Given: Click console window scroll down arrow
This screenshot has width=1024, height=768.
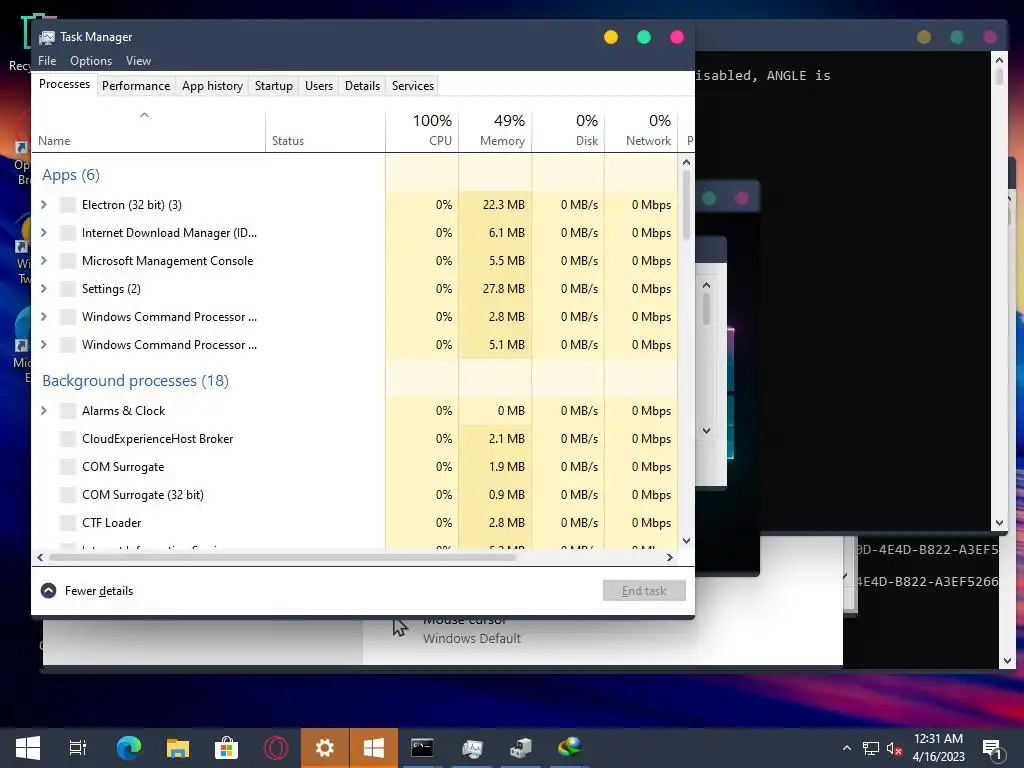Looking at the screenshot, I should point(999,523).
